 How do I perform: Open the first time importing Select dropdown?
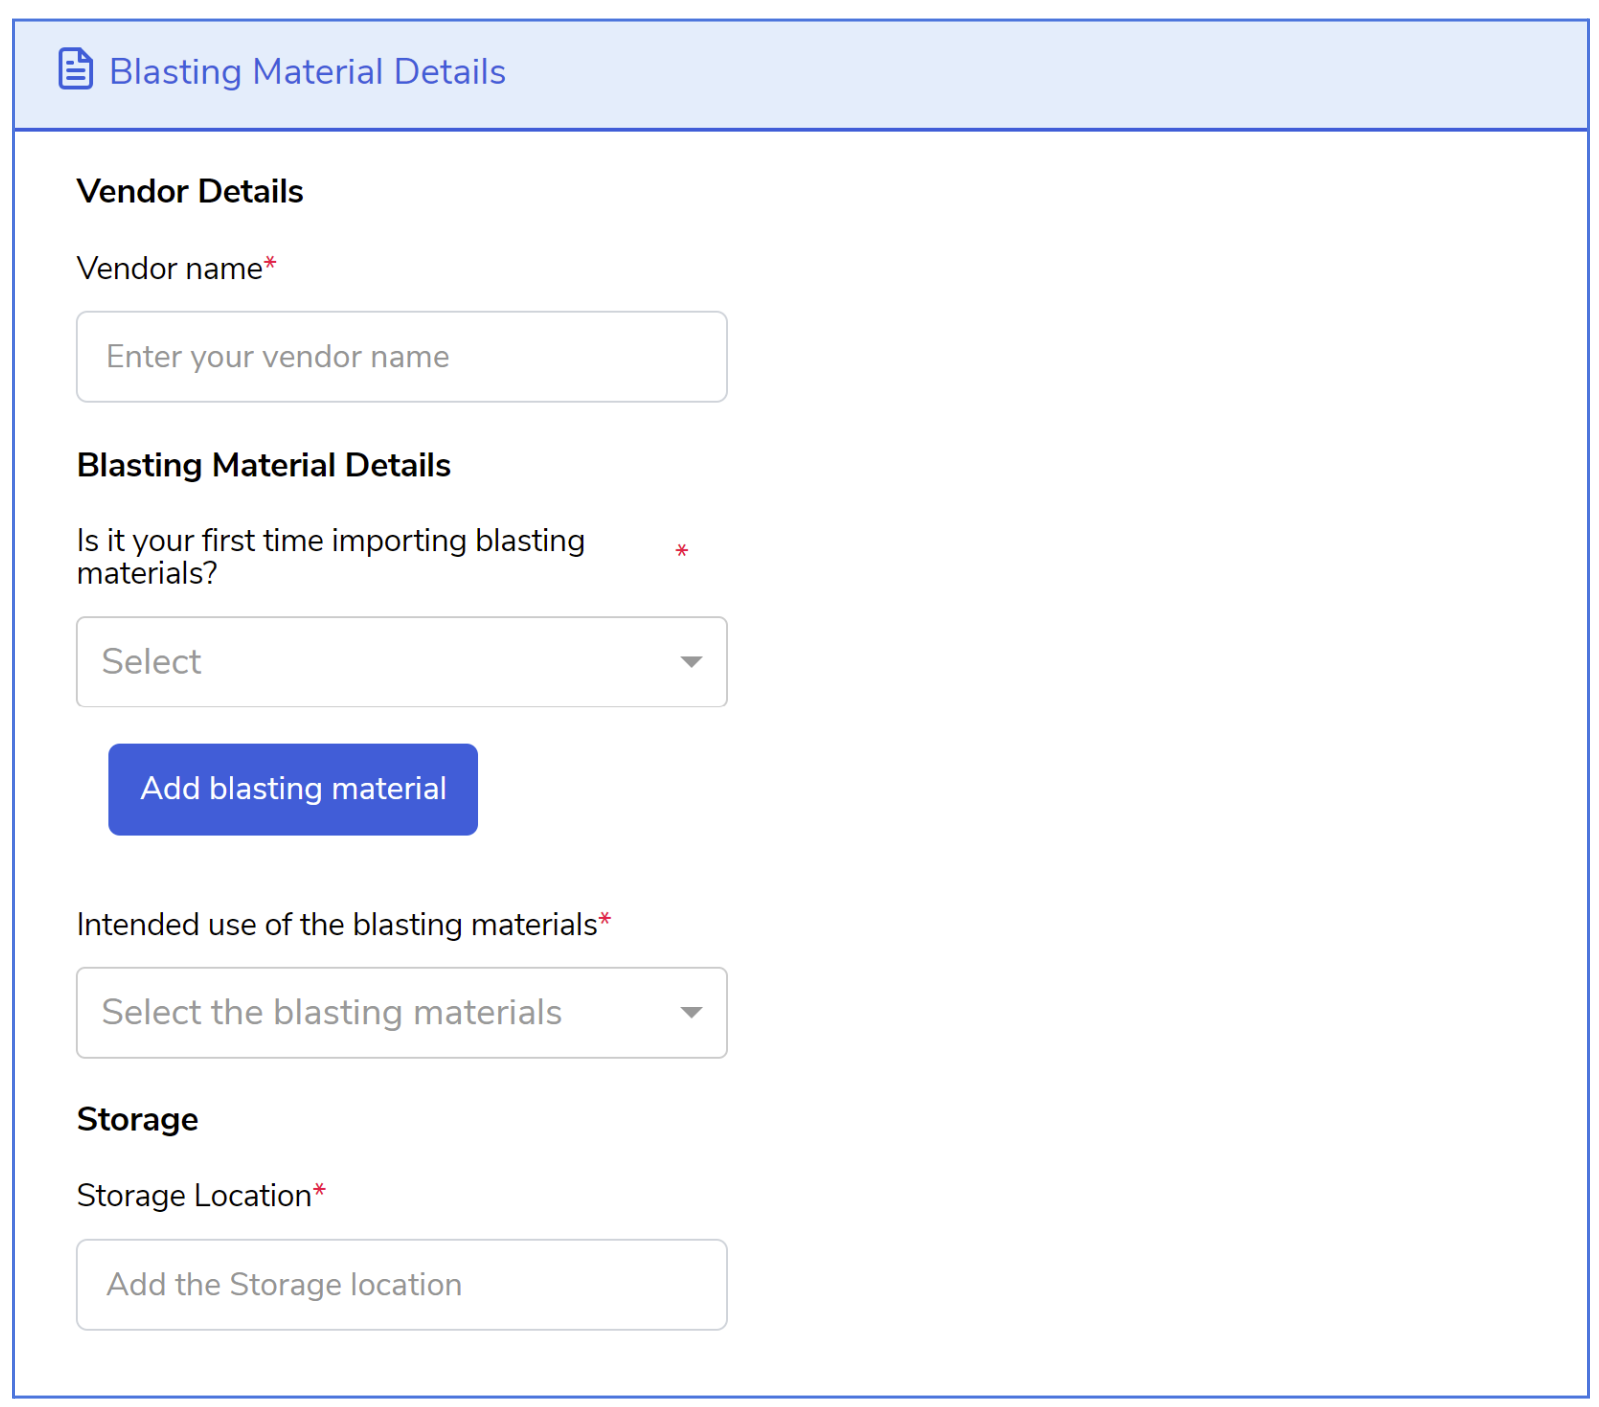pos(402,662)
